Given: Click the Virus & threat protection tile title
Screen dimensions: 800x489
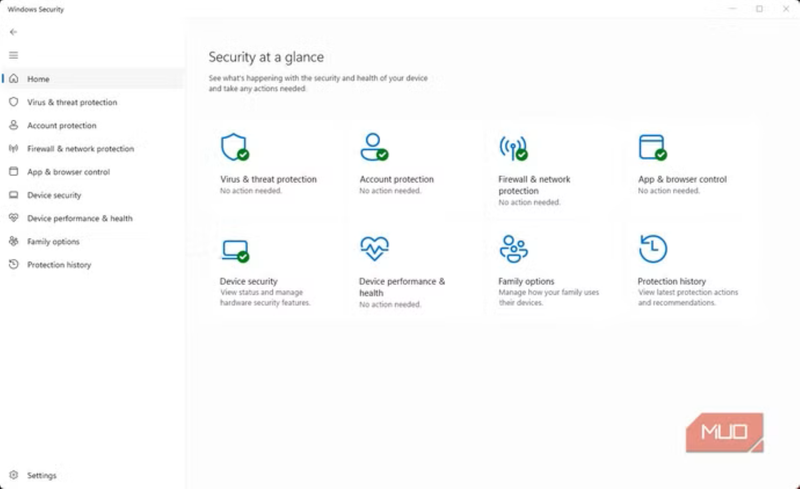Looking at the screenshot, I should [x=268, y=179].
